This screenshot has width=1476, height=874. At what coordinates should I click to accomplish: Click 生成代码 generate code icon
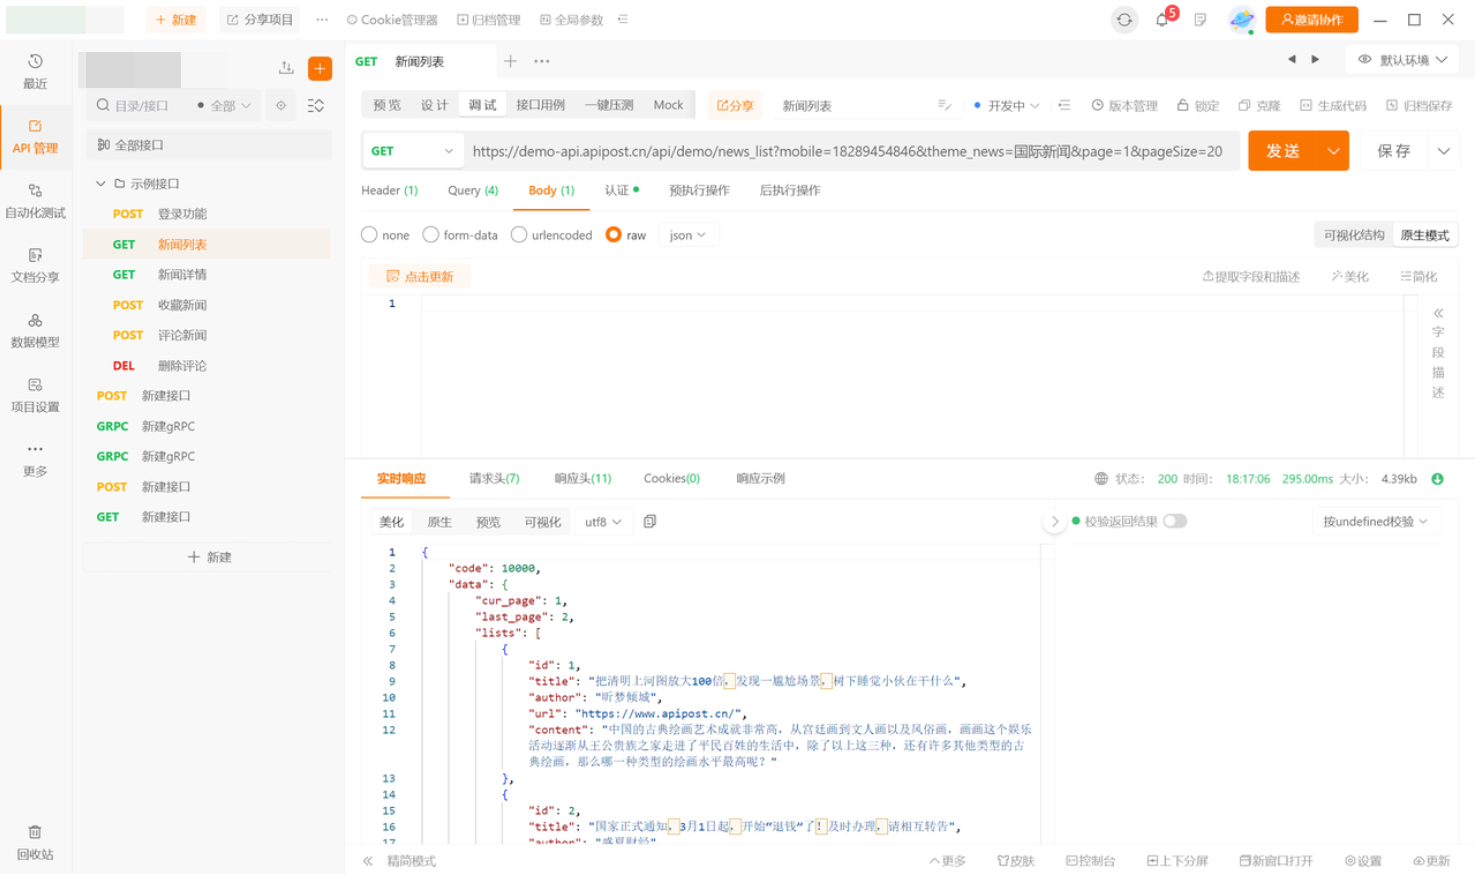tap(1333, 105)
